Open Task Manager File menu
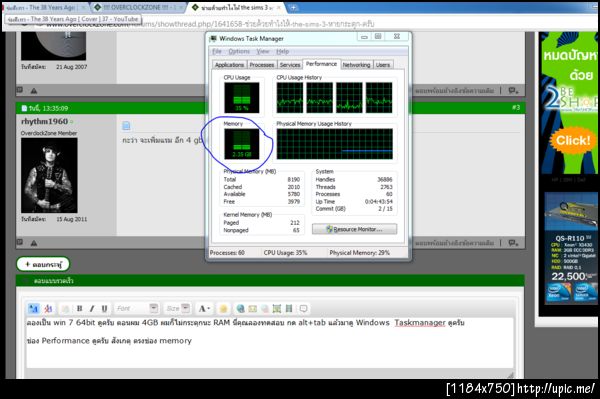This screenshot has height=399, width=600. [217, 51]
